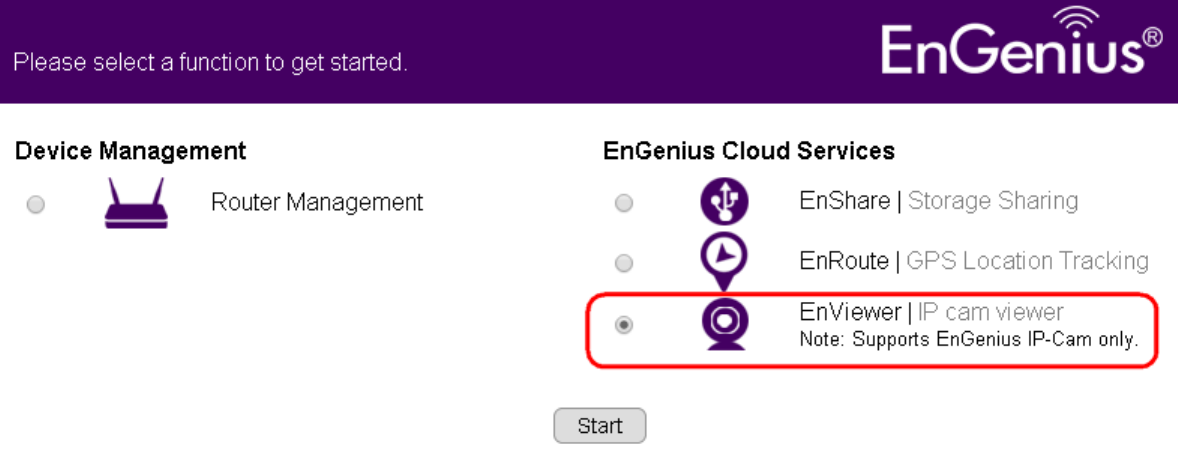Click the Device Management heading

pyautogui.click(x=130, y=151)
